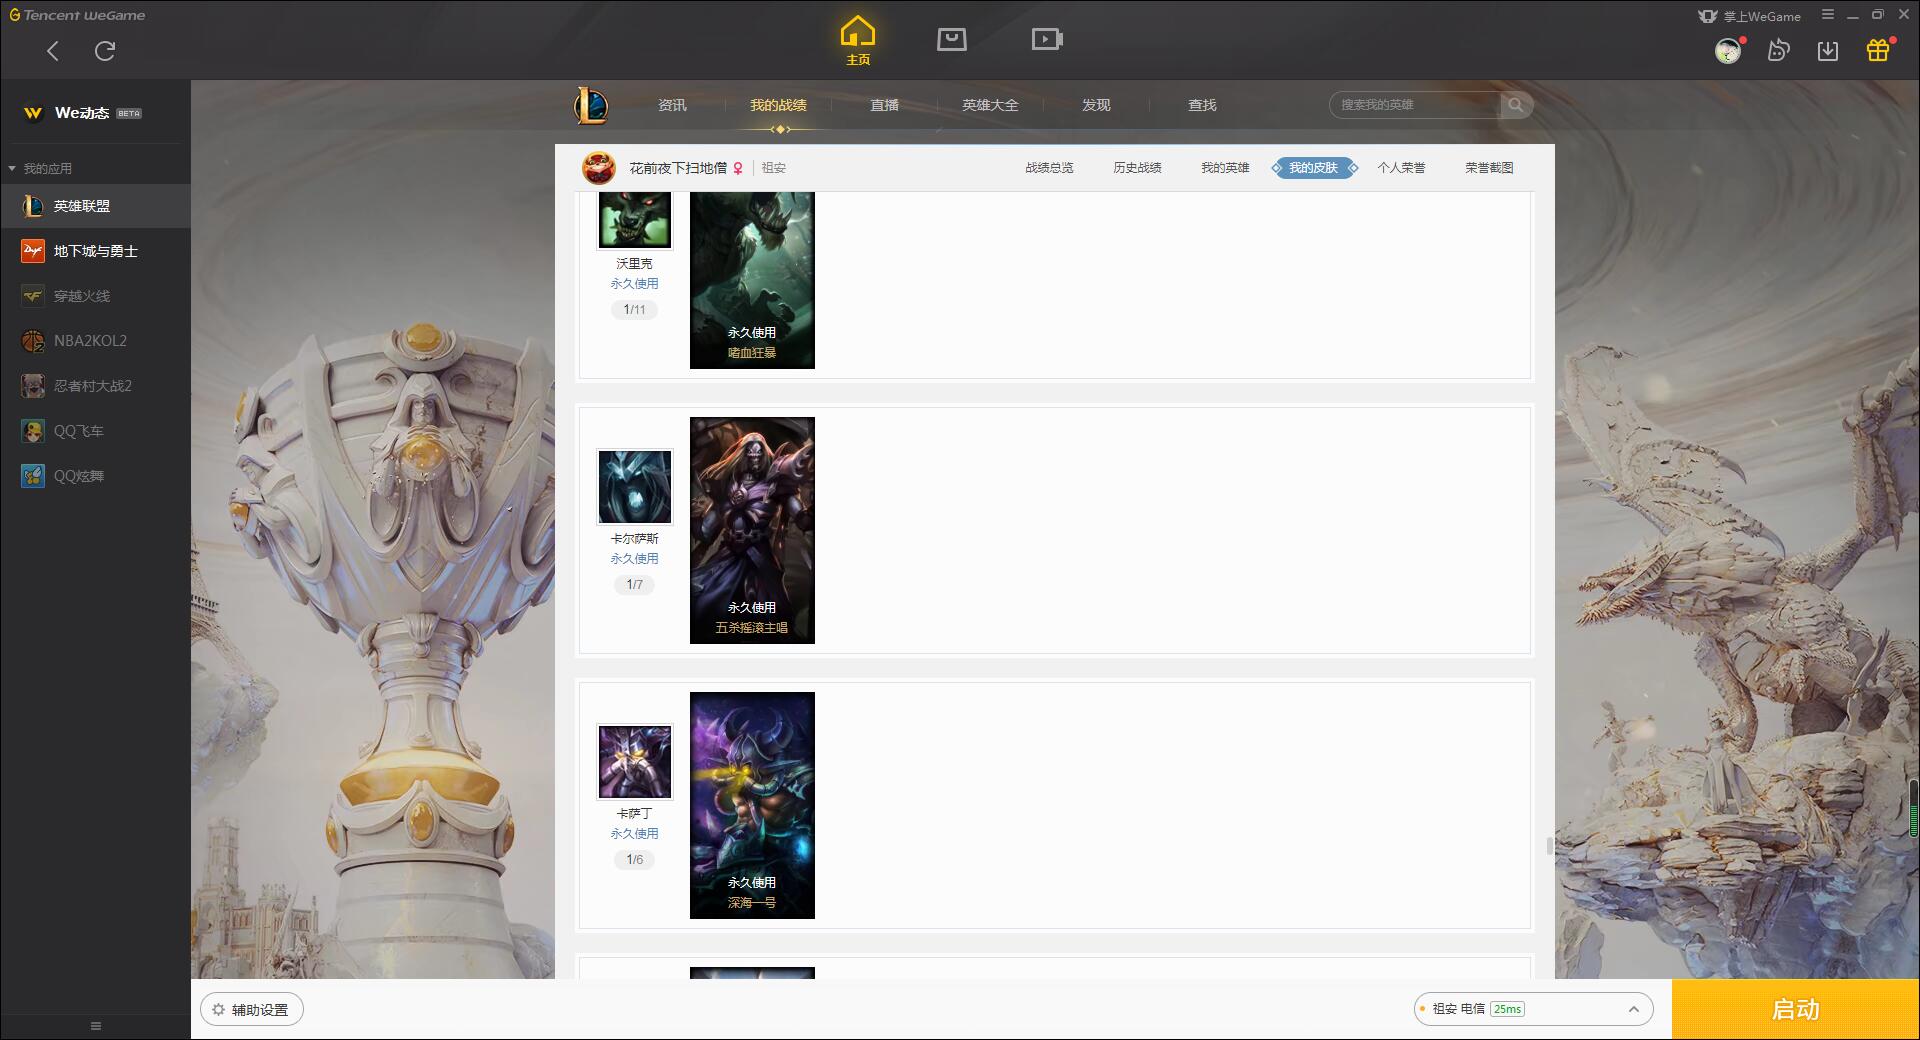The image size is (1920, 1040).
Task: Click 永久使用 under 卡萨丁
Action: (635, 834)
